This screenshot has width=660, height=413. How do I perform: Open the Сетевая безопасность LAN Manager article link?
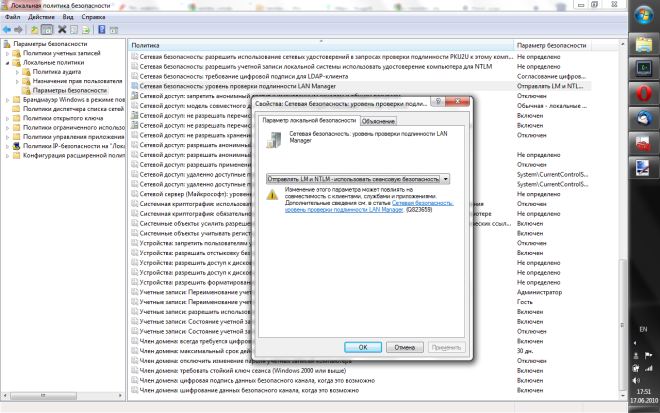[369, 206]
